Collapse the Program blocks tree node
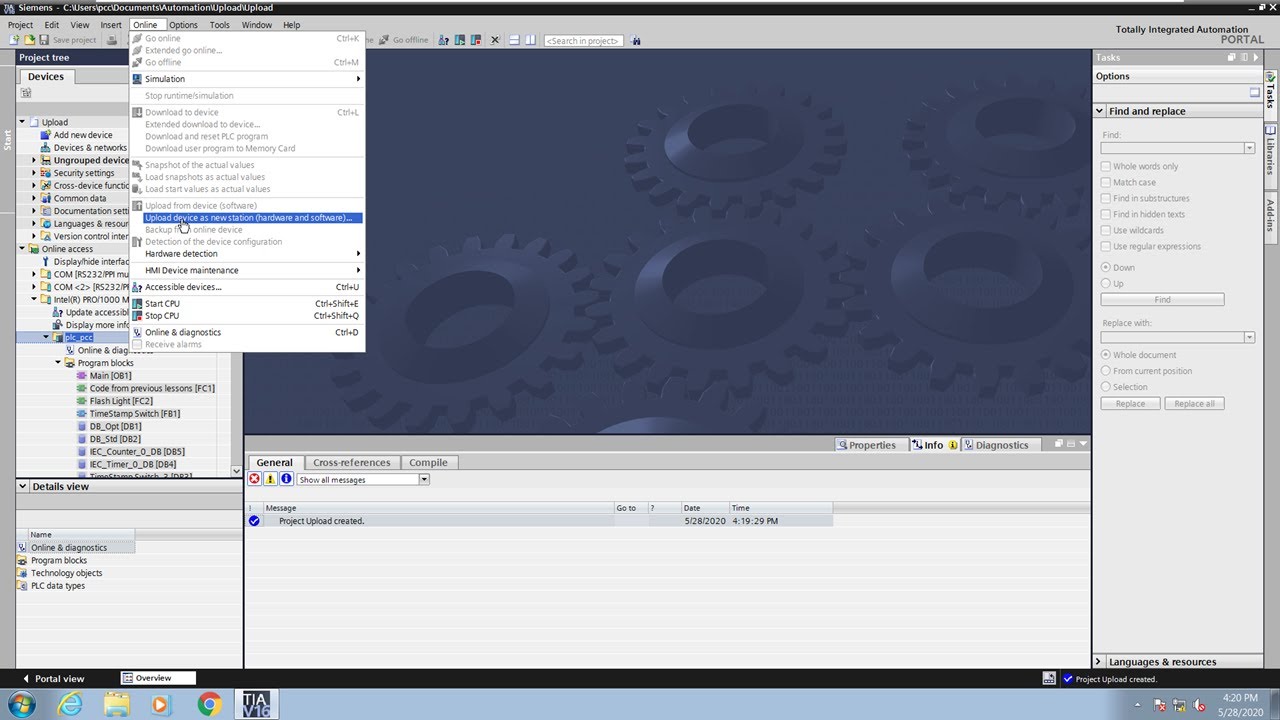Image resolution: width=1280 pixels, height=720 pixels. pos(58,363)
